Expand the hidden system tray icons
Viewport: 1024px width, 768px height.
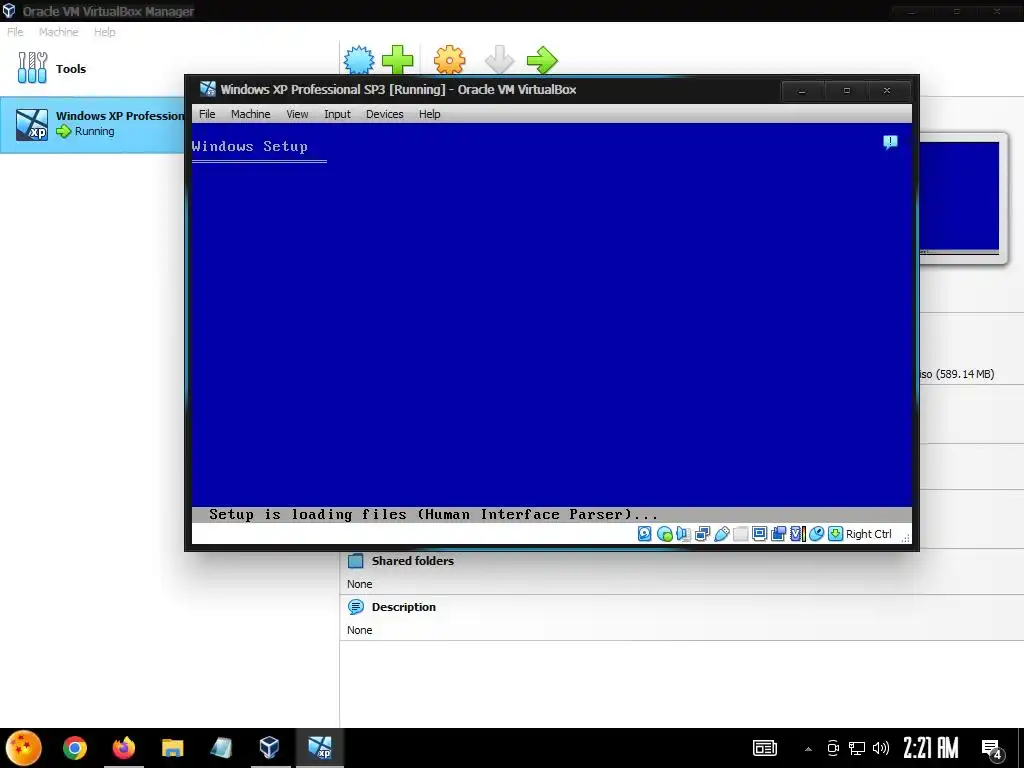click(808, 748)
